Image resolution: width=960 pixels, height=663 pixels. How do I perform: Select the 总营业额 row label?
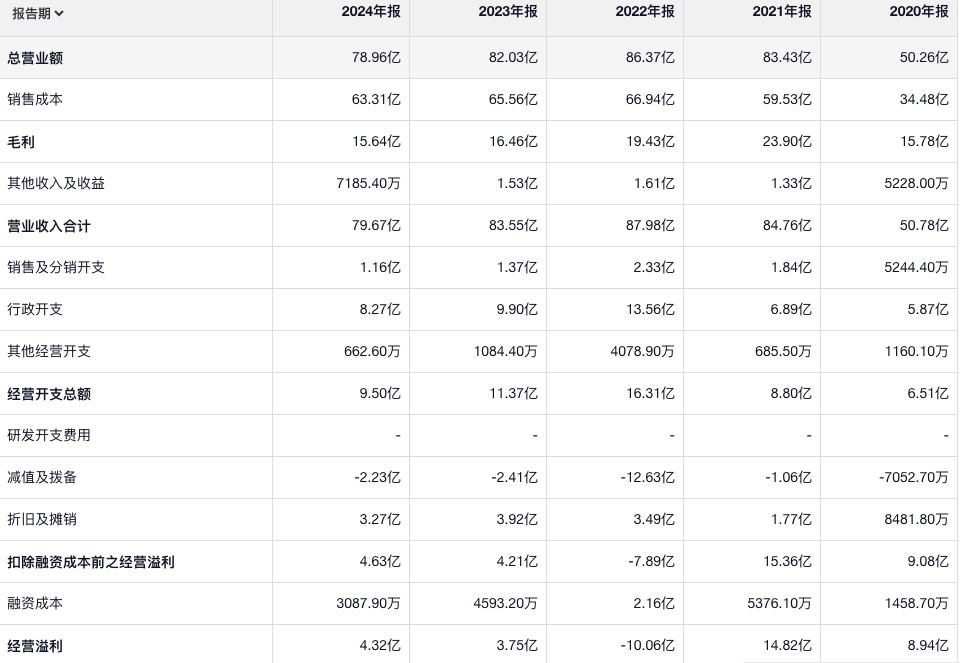(35, 58)
